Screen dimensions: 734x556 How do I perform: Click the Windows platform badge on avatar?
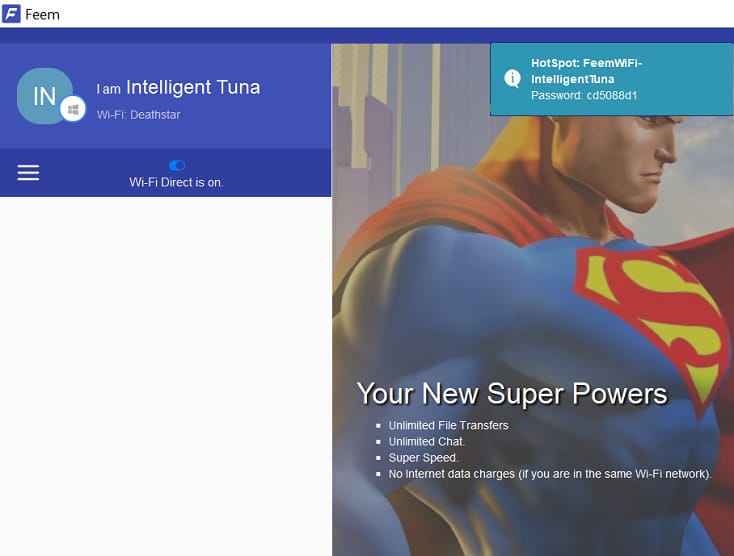(x=73, y=109)
